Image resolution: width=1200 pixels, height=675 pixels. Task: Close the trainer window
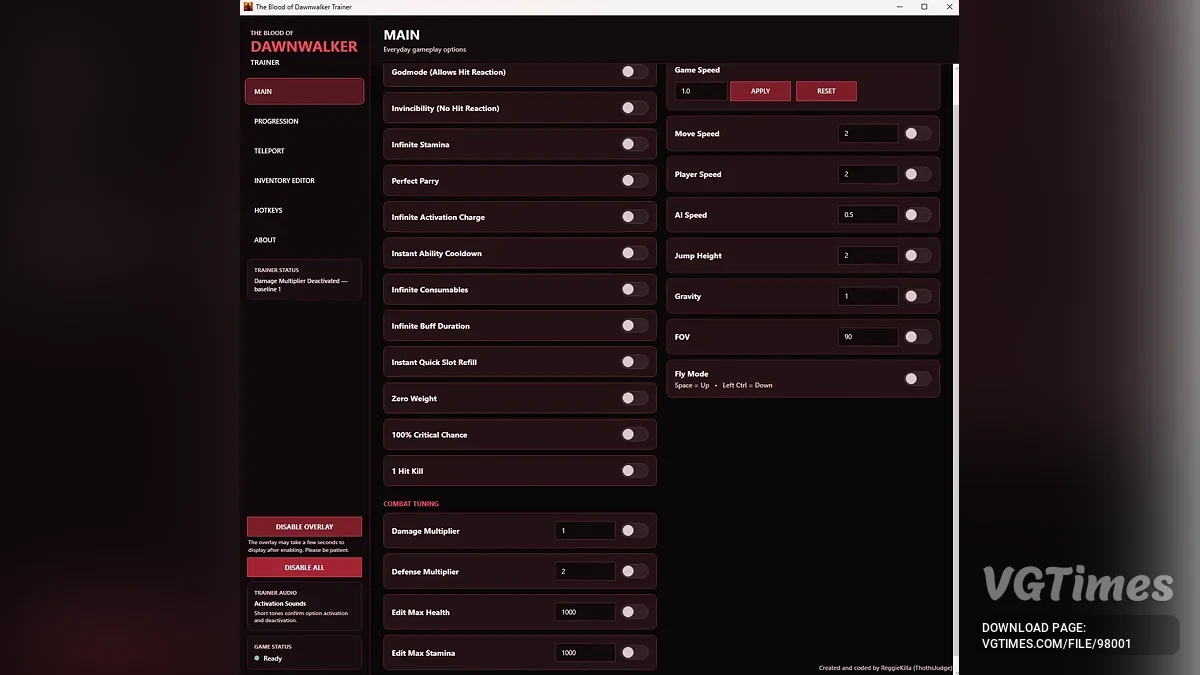949,7
